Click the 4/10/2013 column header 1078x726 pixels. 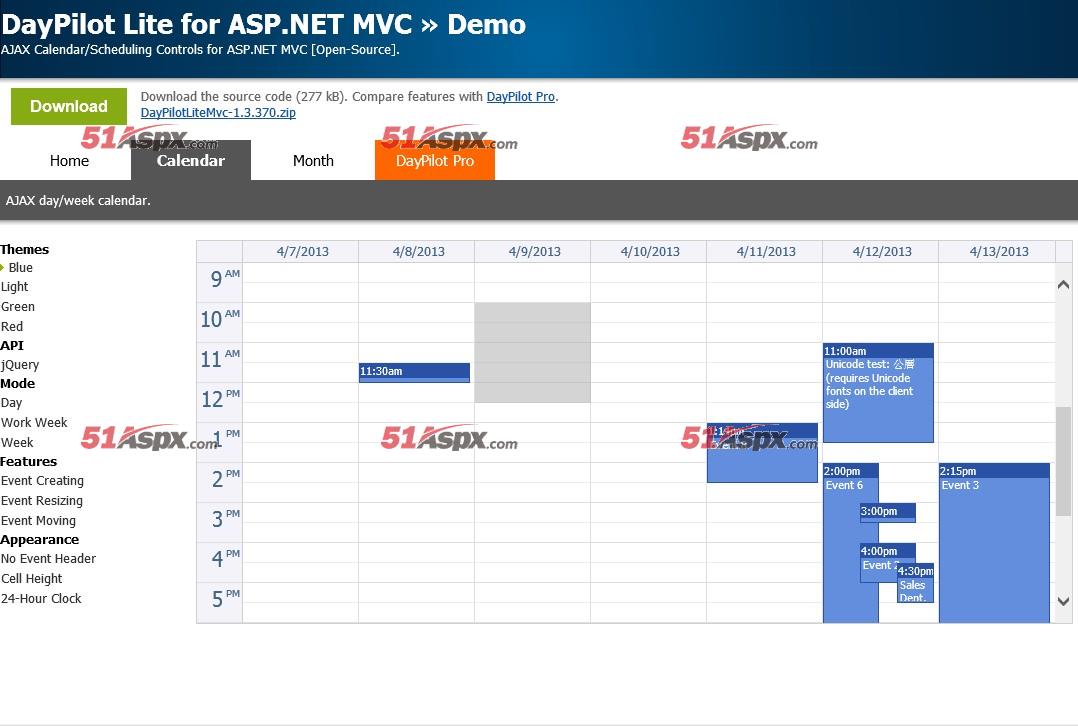[650, 252]
